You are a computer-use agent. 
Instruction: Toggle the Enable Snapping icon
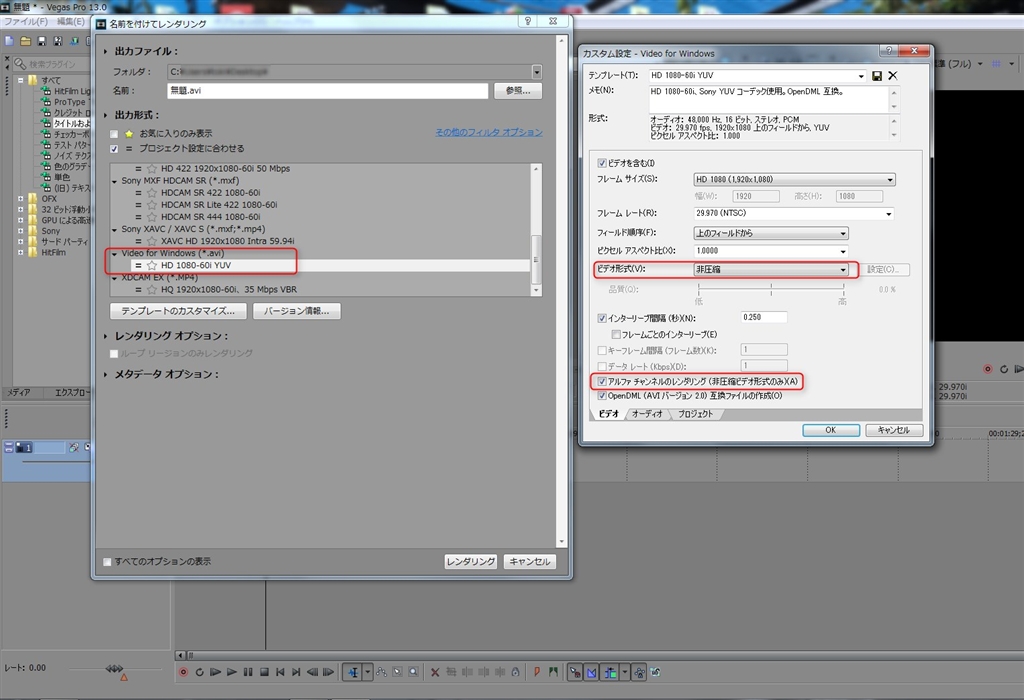point(575,672)
